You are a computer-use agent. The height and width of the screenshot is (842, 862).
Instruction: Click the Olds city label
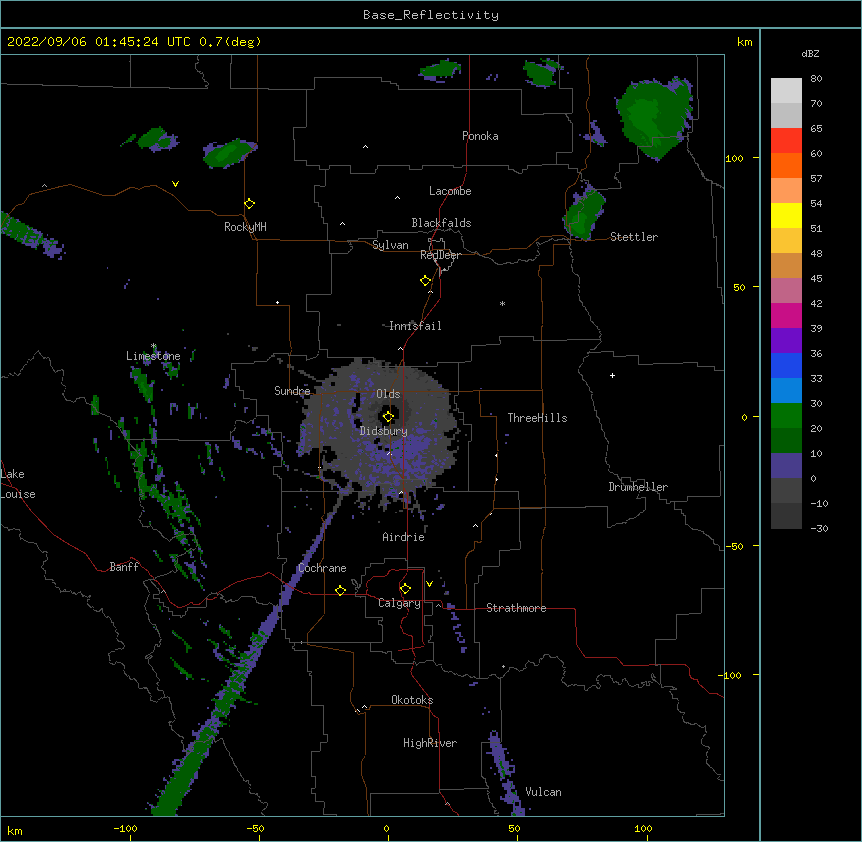click(388, 394)
